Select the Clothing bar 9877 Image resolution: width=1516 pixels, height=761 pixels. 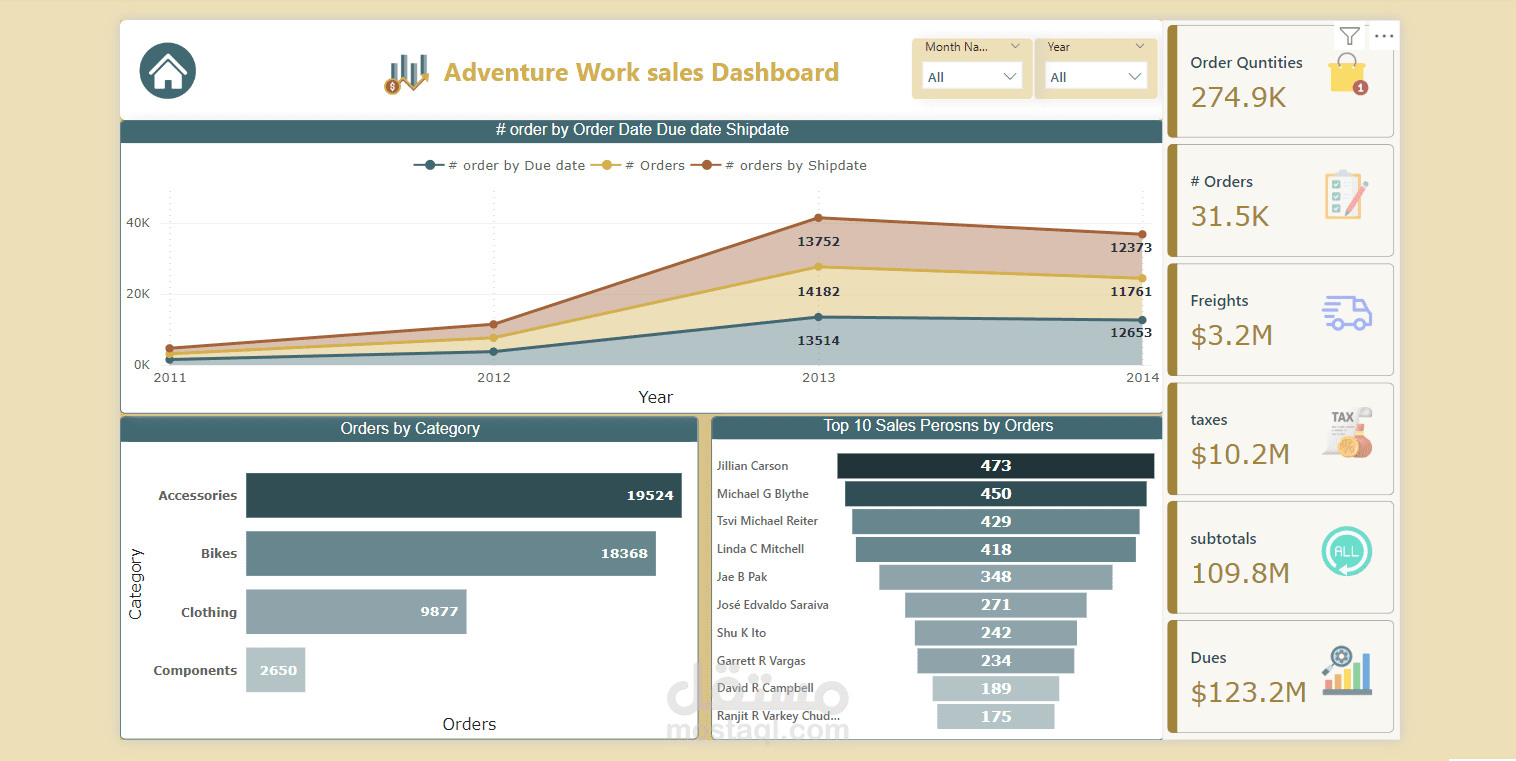click(x=356, y=612)
